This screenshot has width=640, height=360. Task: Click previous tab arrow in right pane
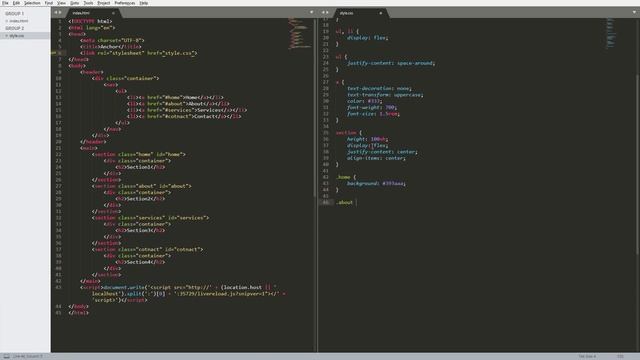[323, 12]
